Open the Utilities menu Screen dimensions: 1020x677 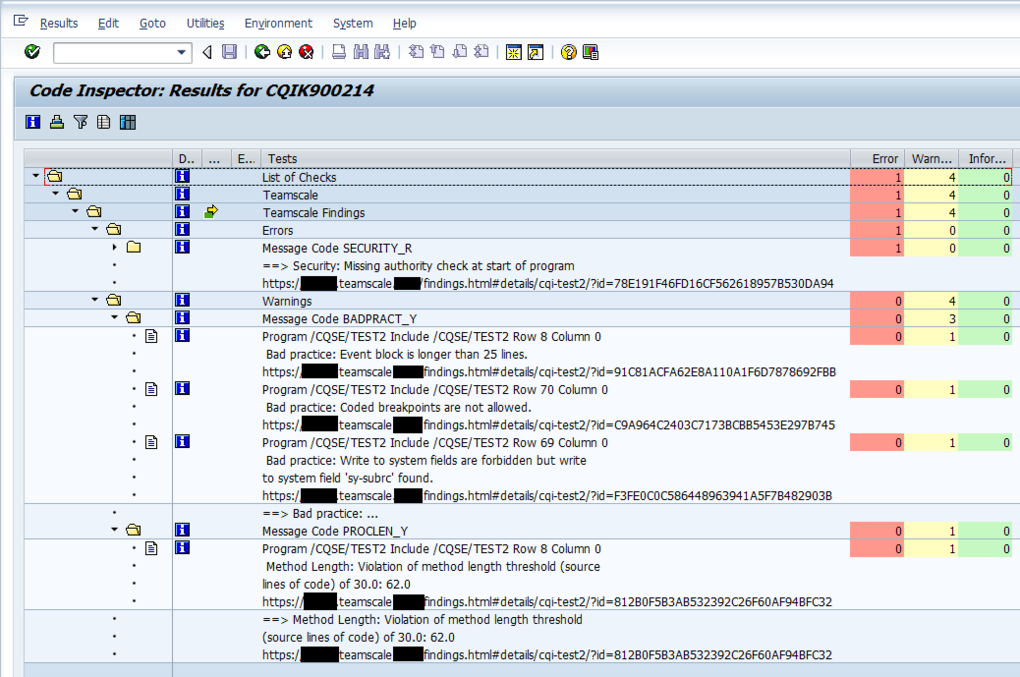[205, 23]
